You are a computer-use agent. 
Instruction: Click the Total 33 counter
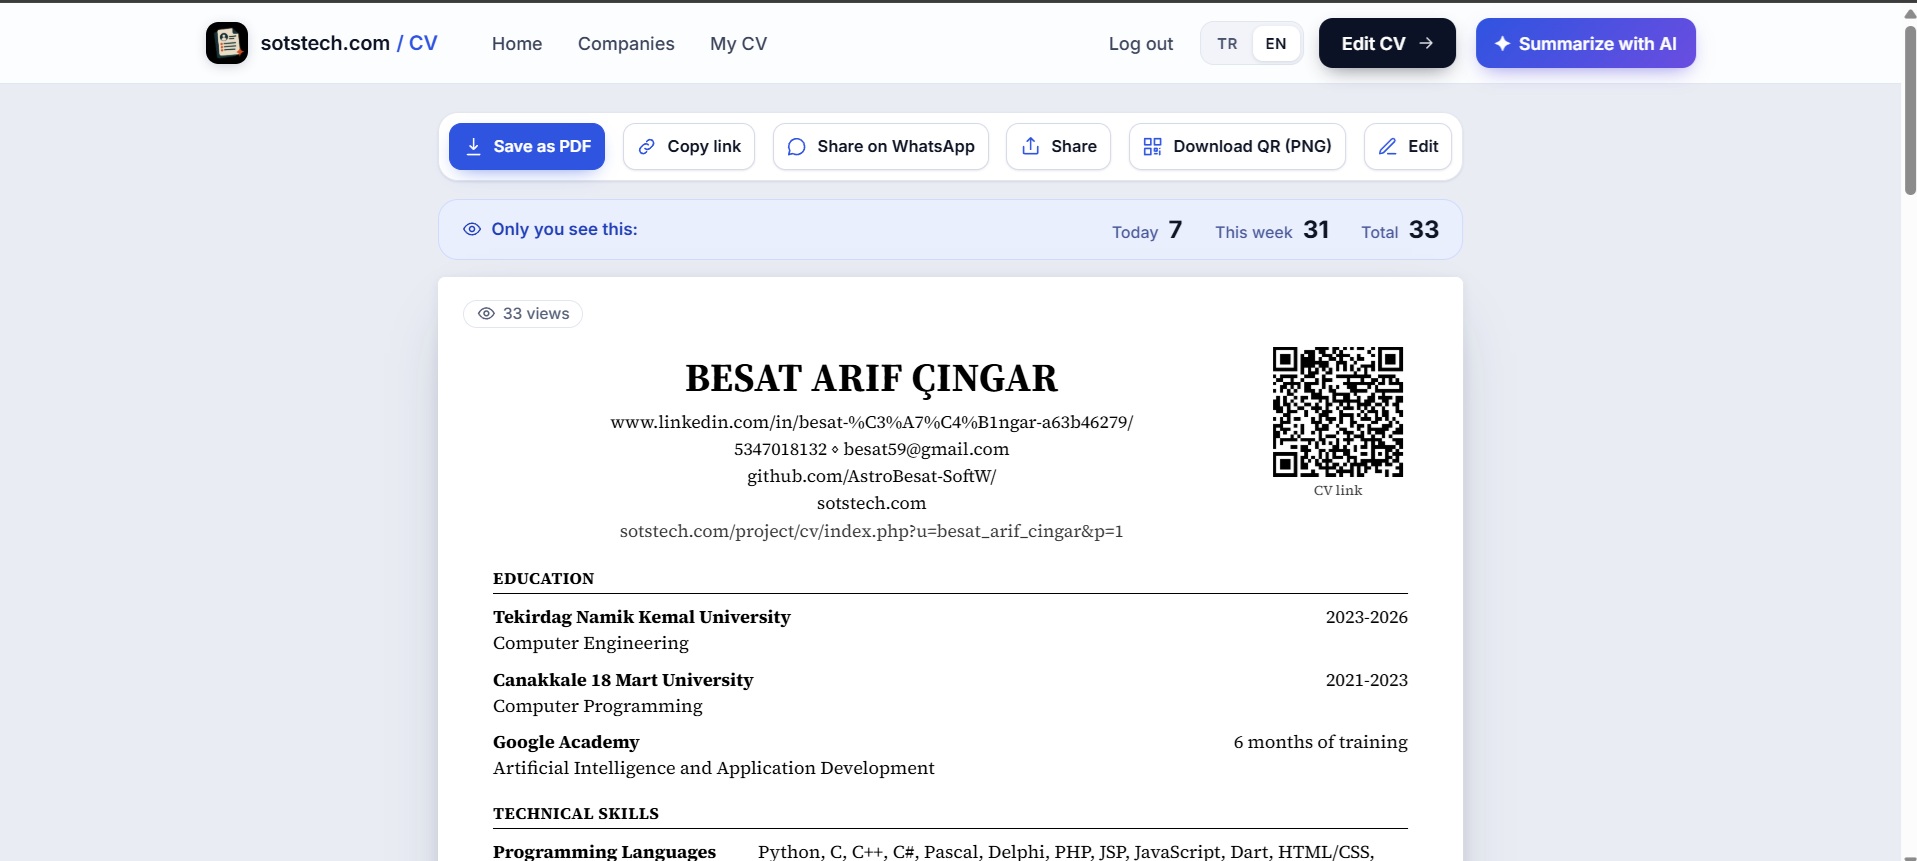(x=1400, y=230)
